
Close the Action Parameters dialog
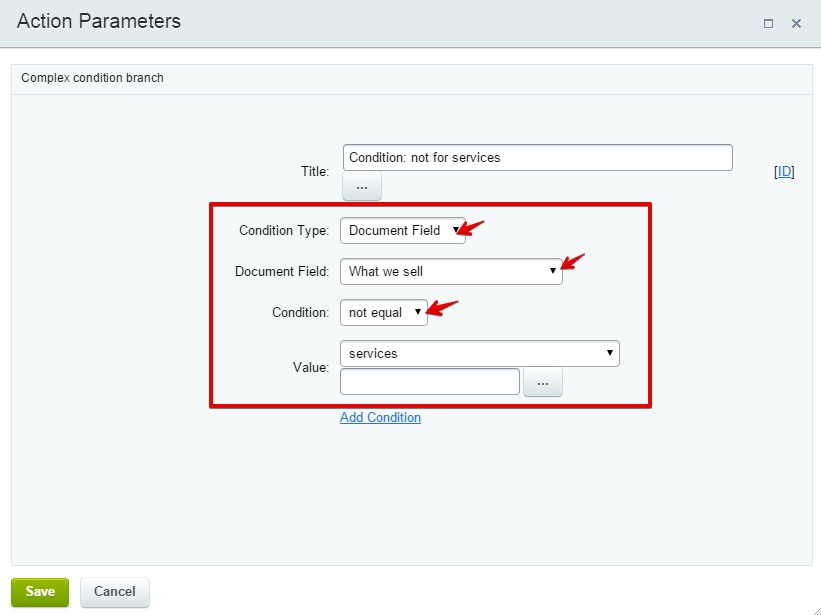[796, 24]
